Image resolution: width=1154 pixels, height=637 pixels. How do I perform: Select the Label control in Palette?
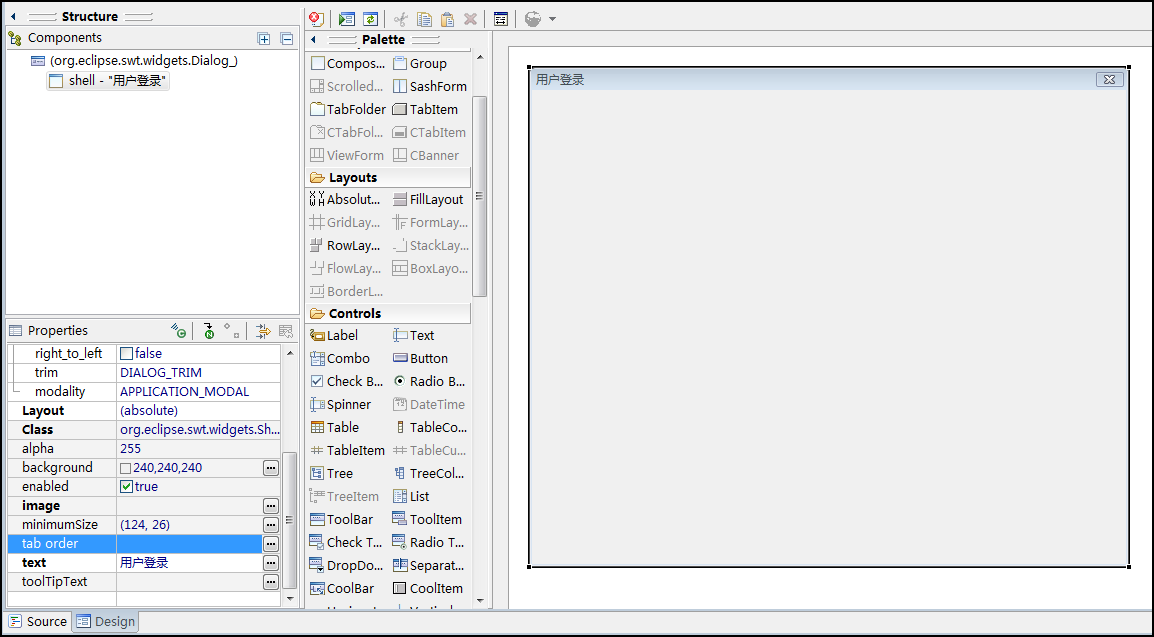click(341, 335)
